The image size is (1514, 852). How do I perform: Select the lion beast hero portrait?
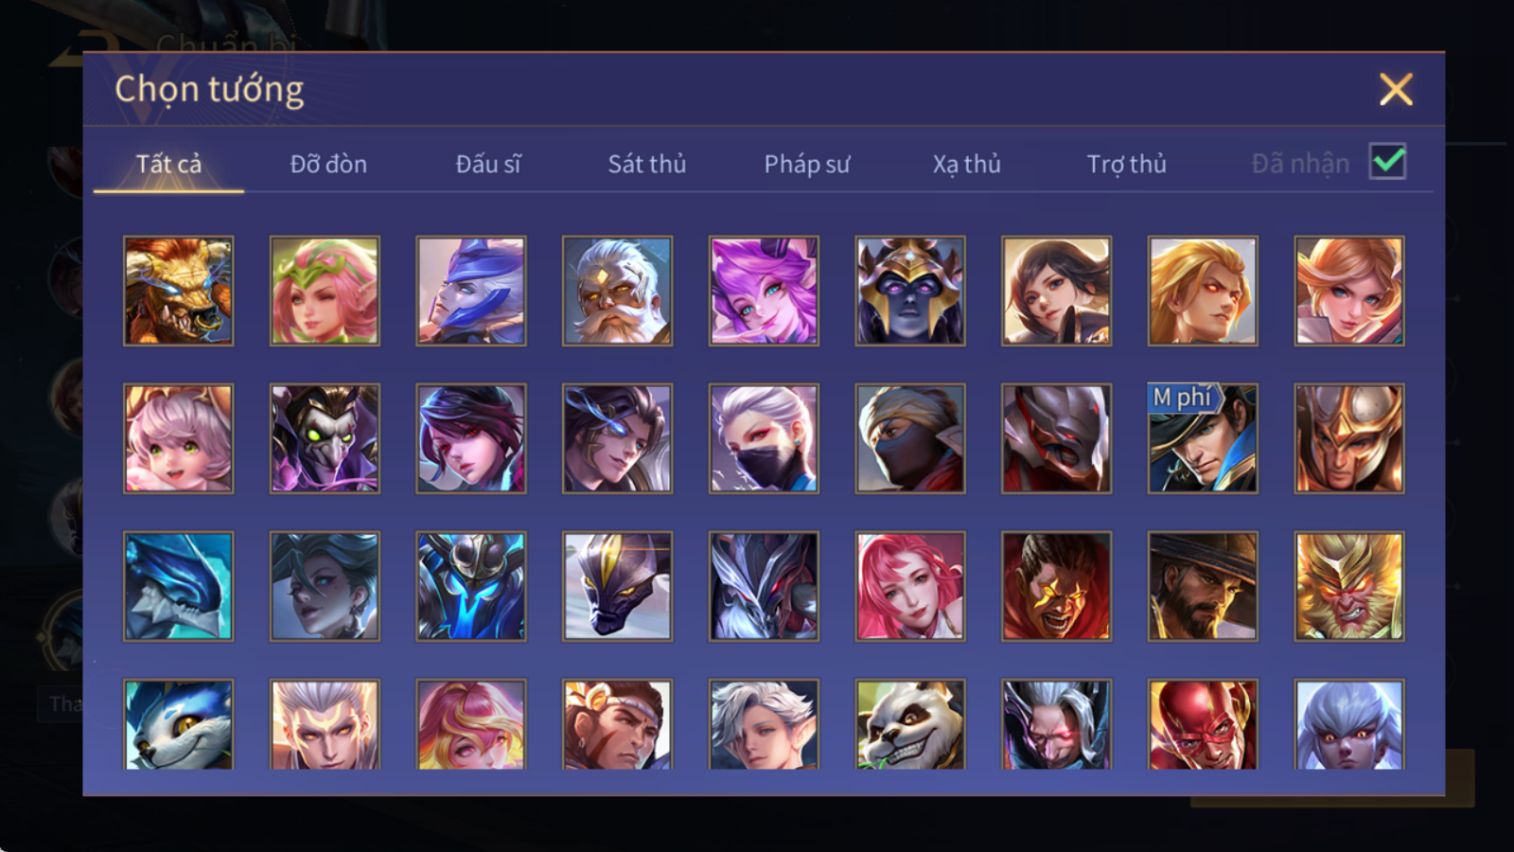pos(178,291)
